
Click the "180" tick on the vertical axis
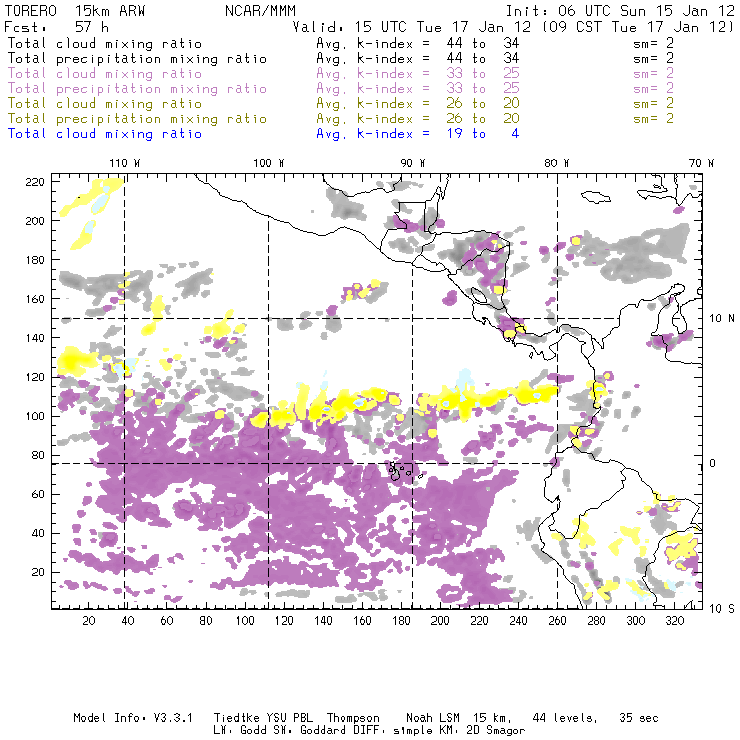[34, 260]
